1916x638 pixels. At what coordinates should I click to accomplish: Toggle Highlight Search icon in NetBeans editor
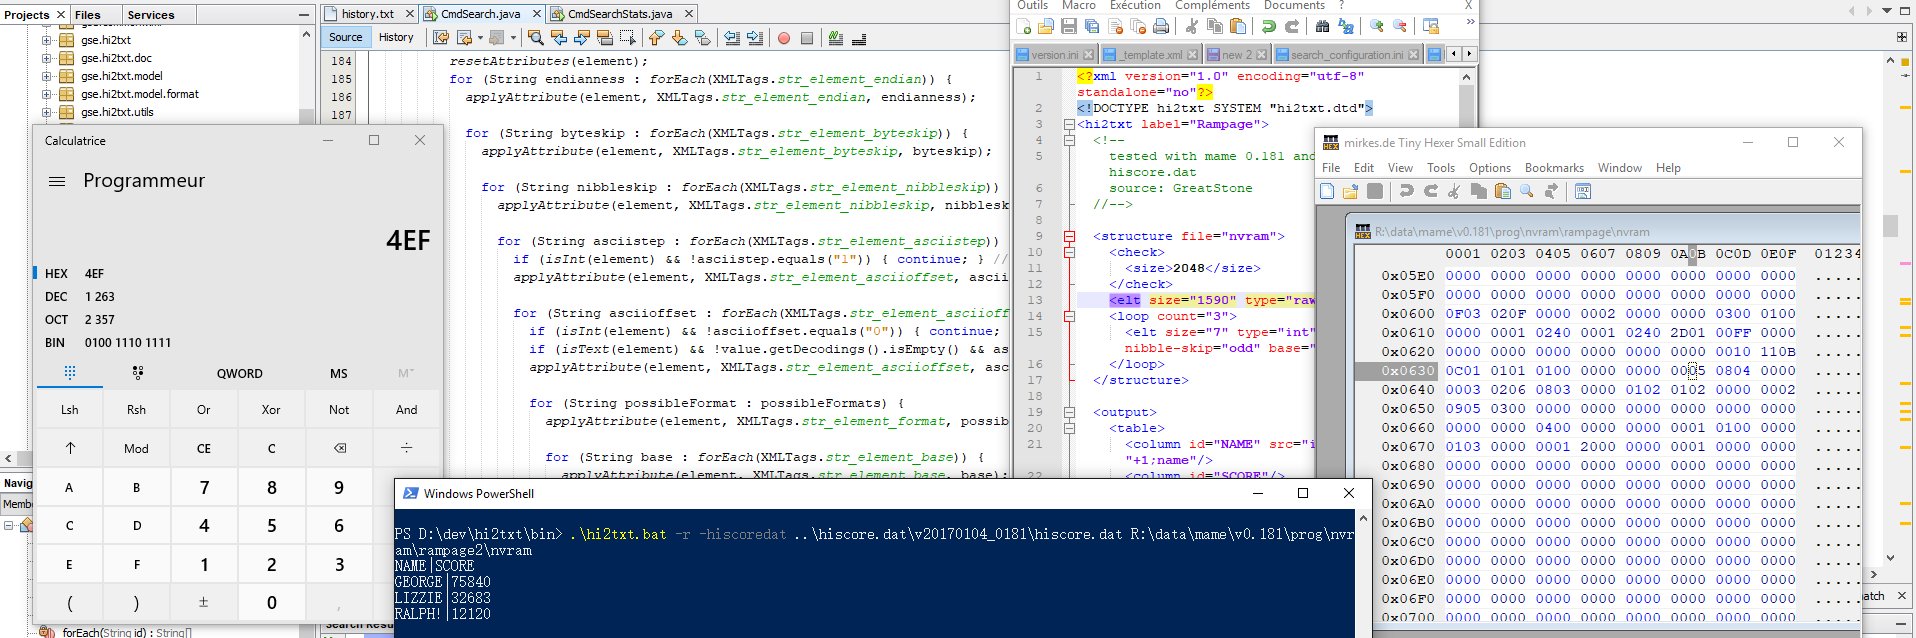pos(605,38)
